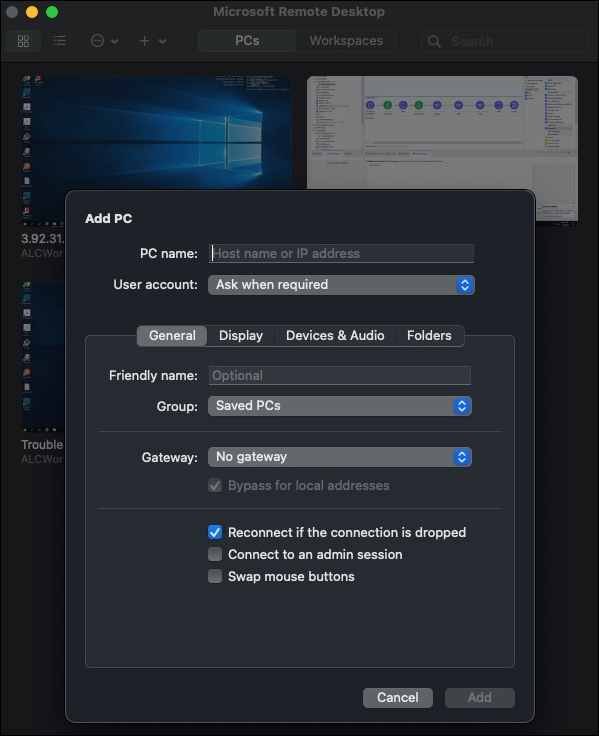Open the Devices & Audio tab
This screenshot has height=736, width=599.
335,336
